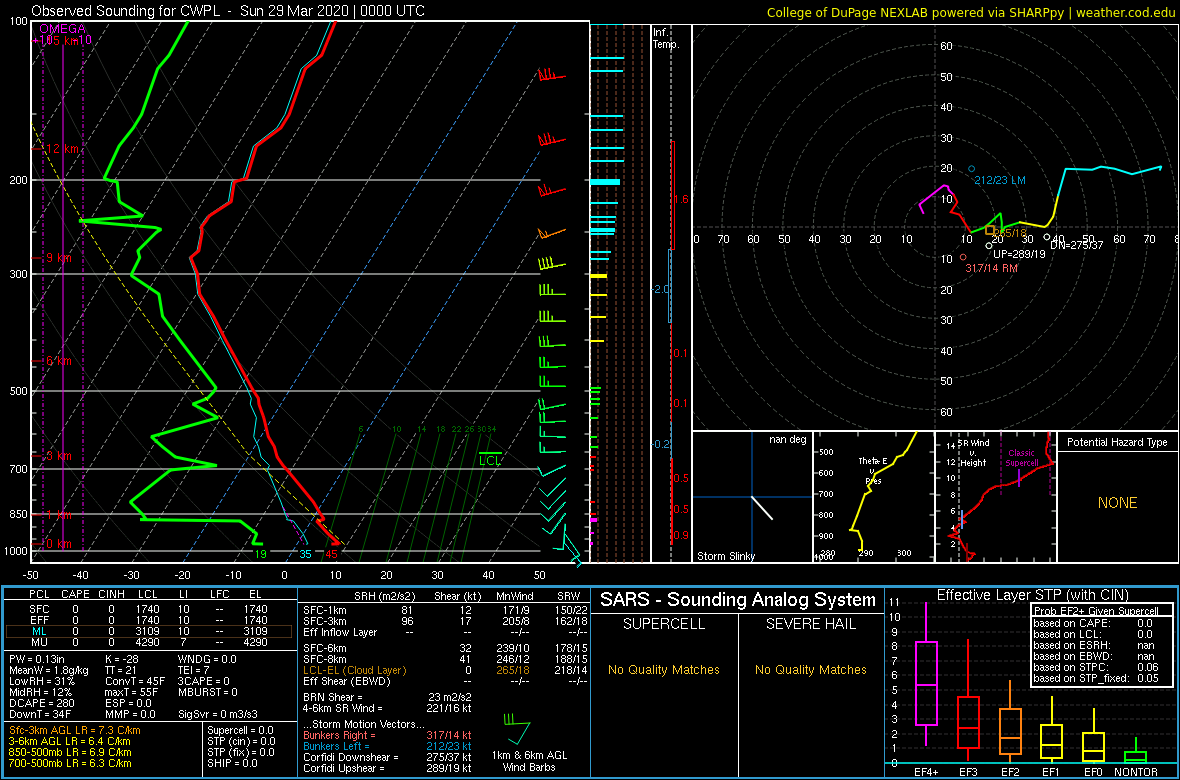
Task: Click the Classic Supercell label
Action: (1020, 458)
